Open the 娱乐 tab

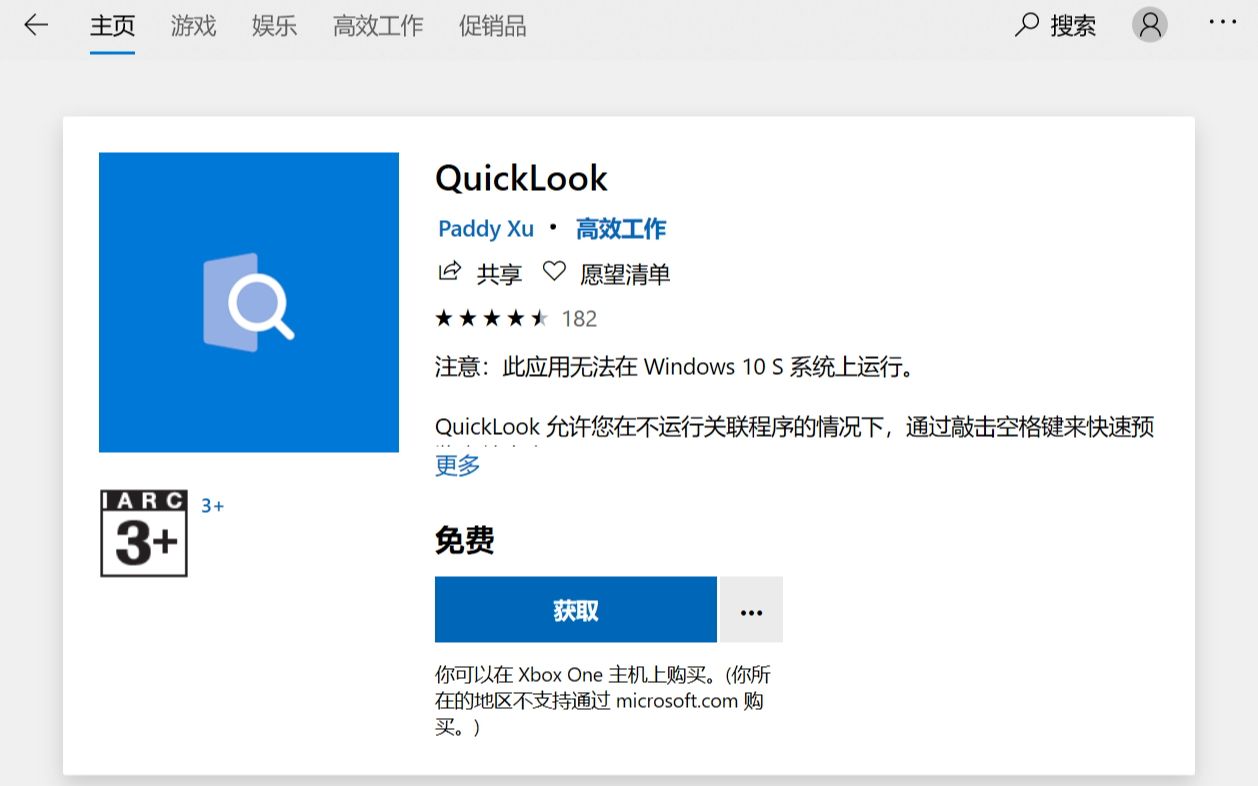[273, 26]
